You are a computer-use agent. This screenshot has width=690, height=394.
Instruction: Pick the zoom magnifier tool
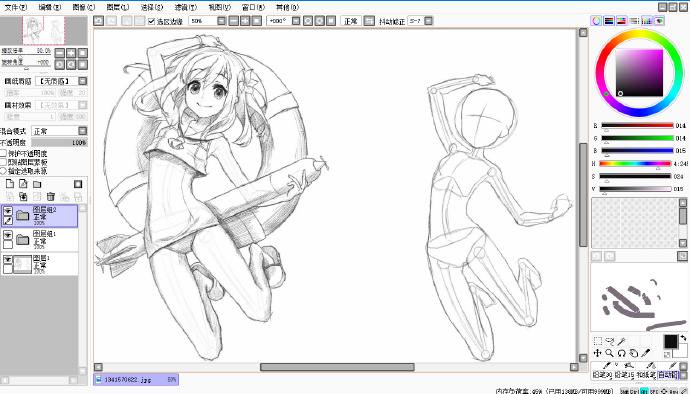click(x=609, y=353)
